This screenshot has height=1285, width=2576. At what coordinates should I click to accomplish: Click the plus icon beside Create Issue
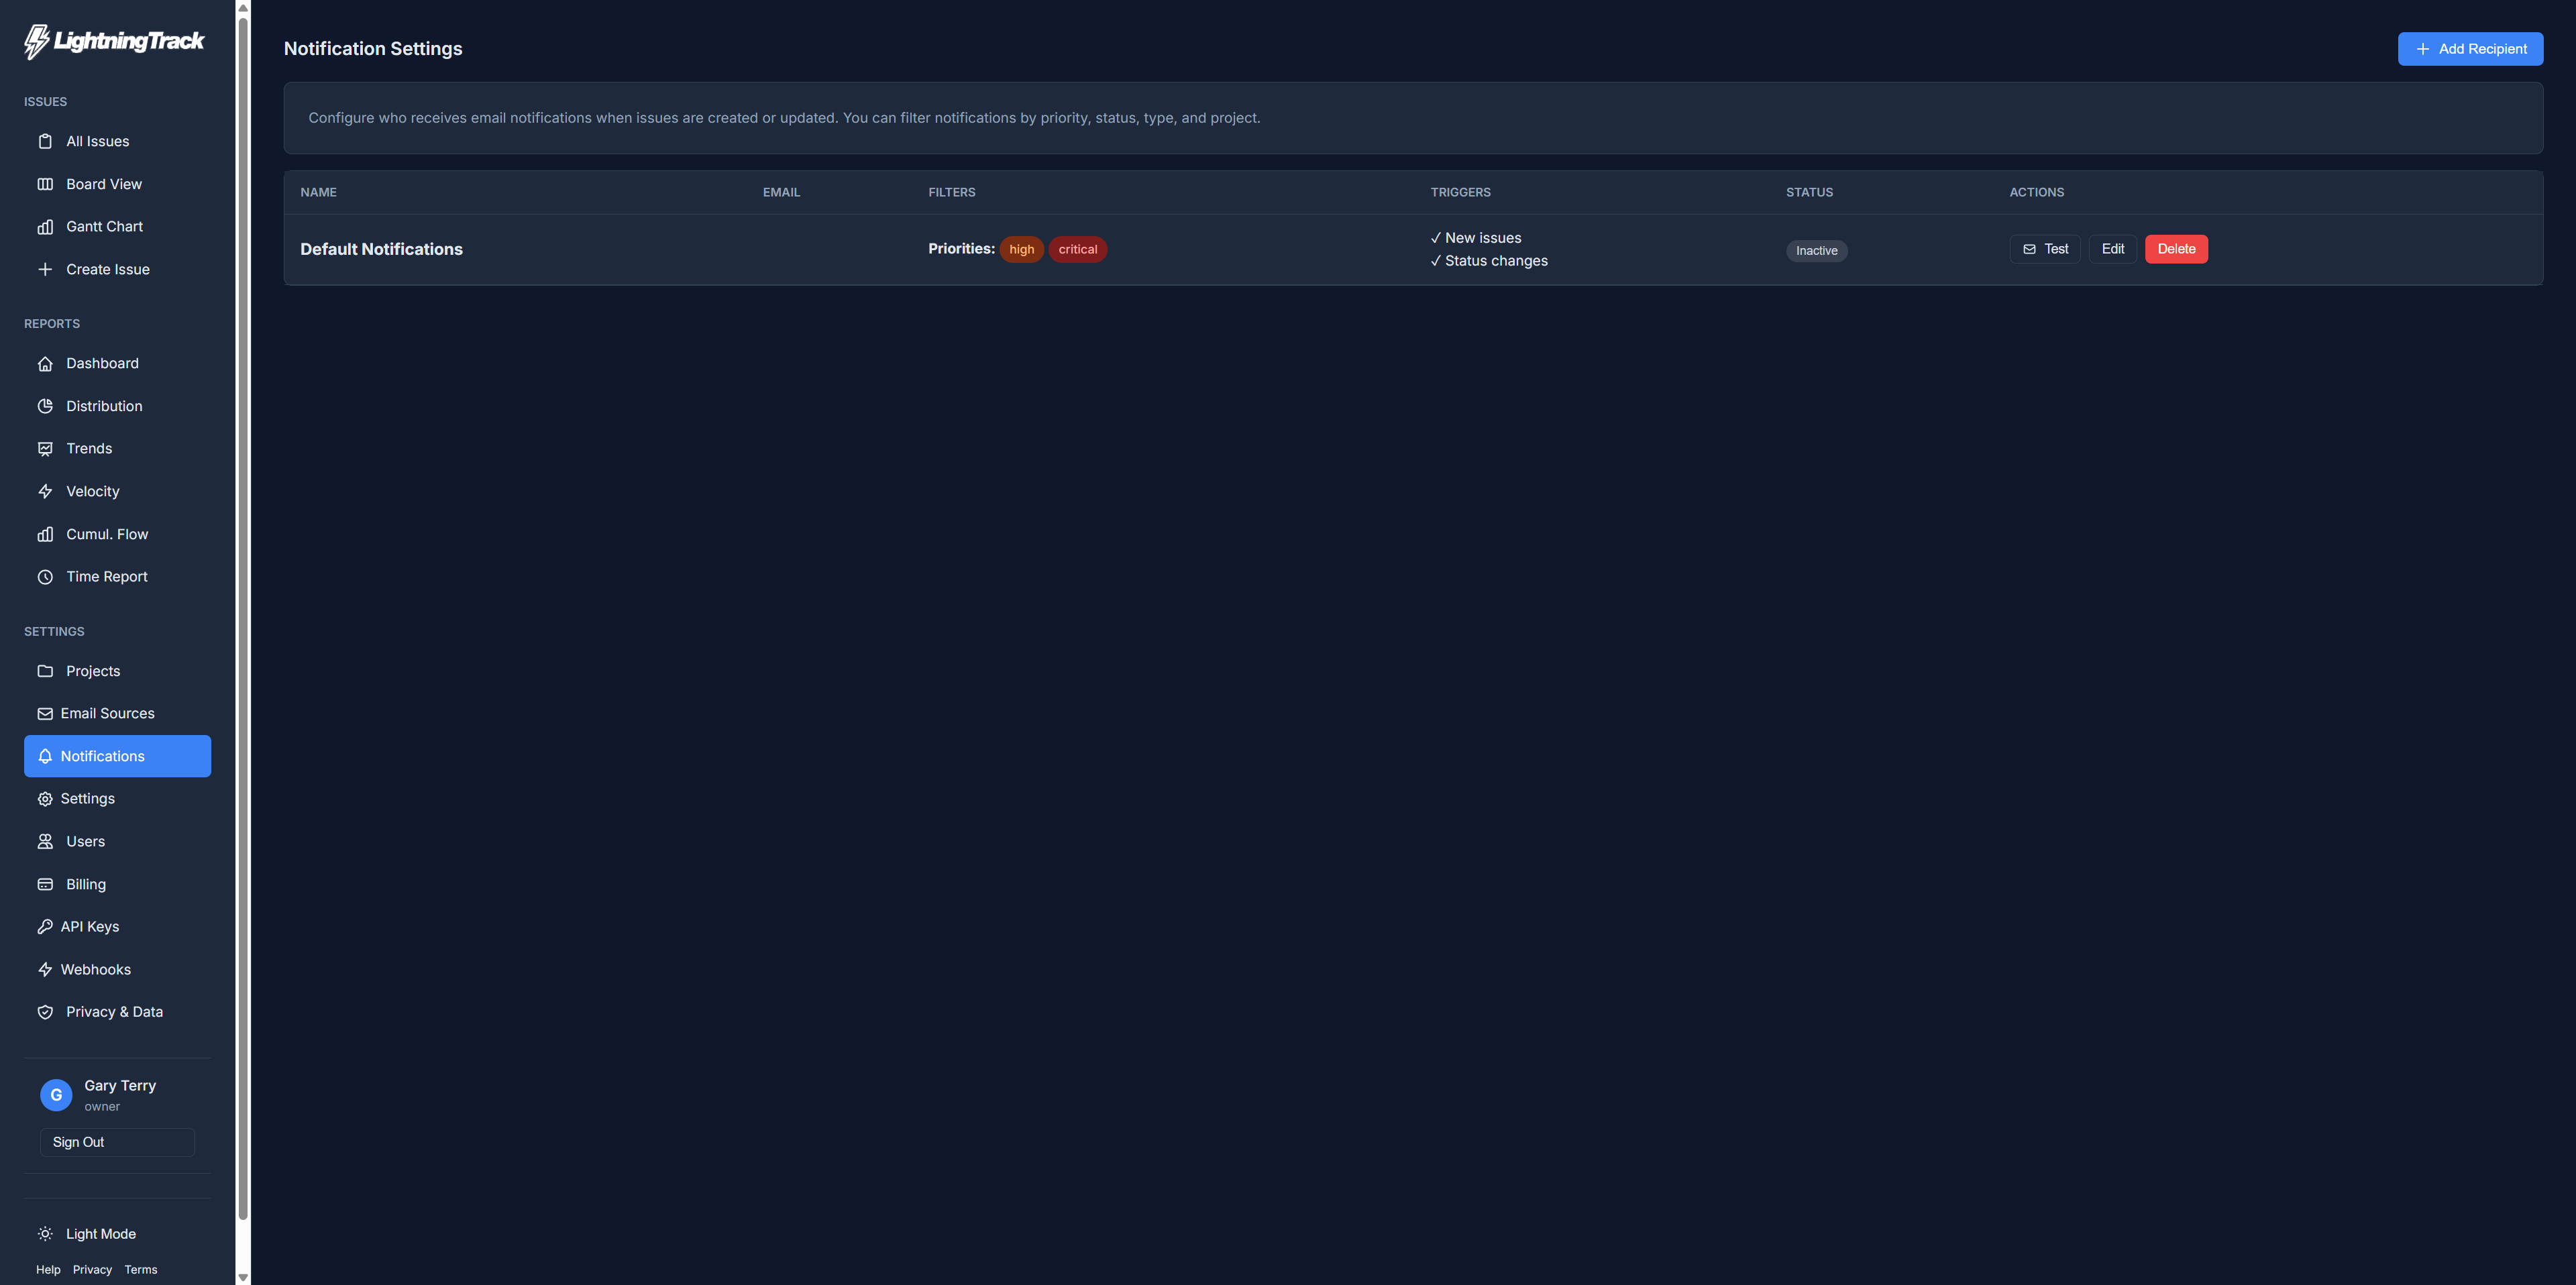(45, 269)
